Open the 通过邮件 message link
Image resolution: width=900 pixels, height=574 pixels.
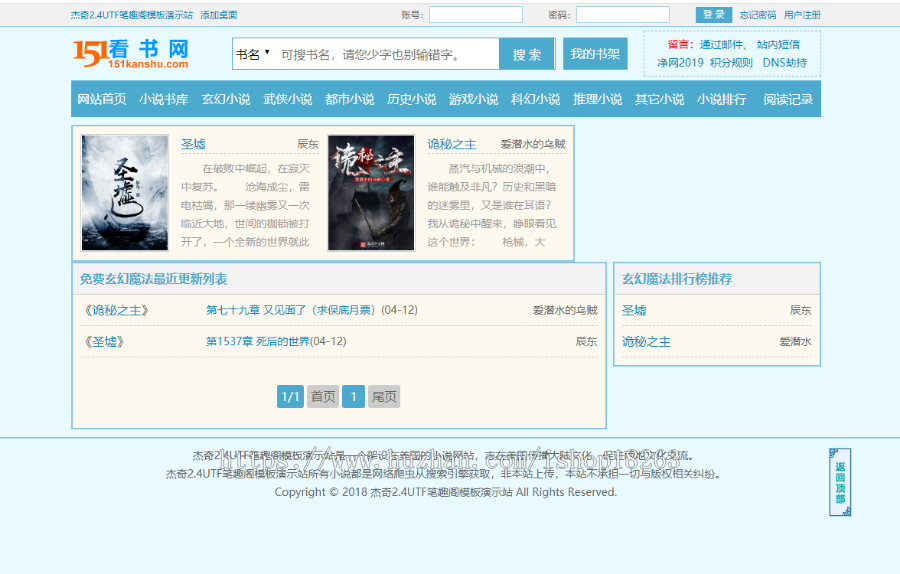[721, 44]
